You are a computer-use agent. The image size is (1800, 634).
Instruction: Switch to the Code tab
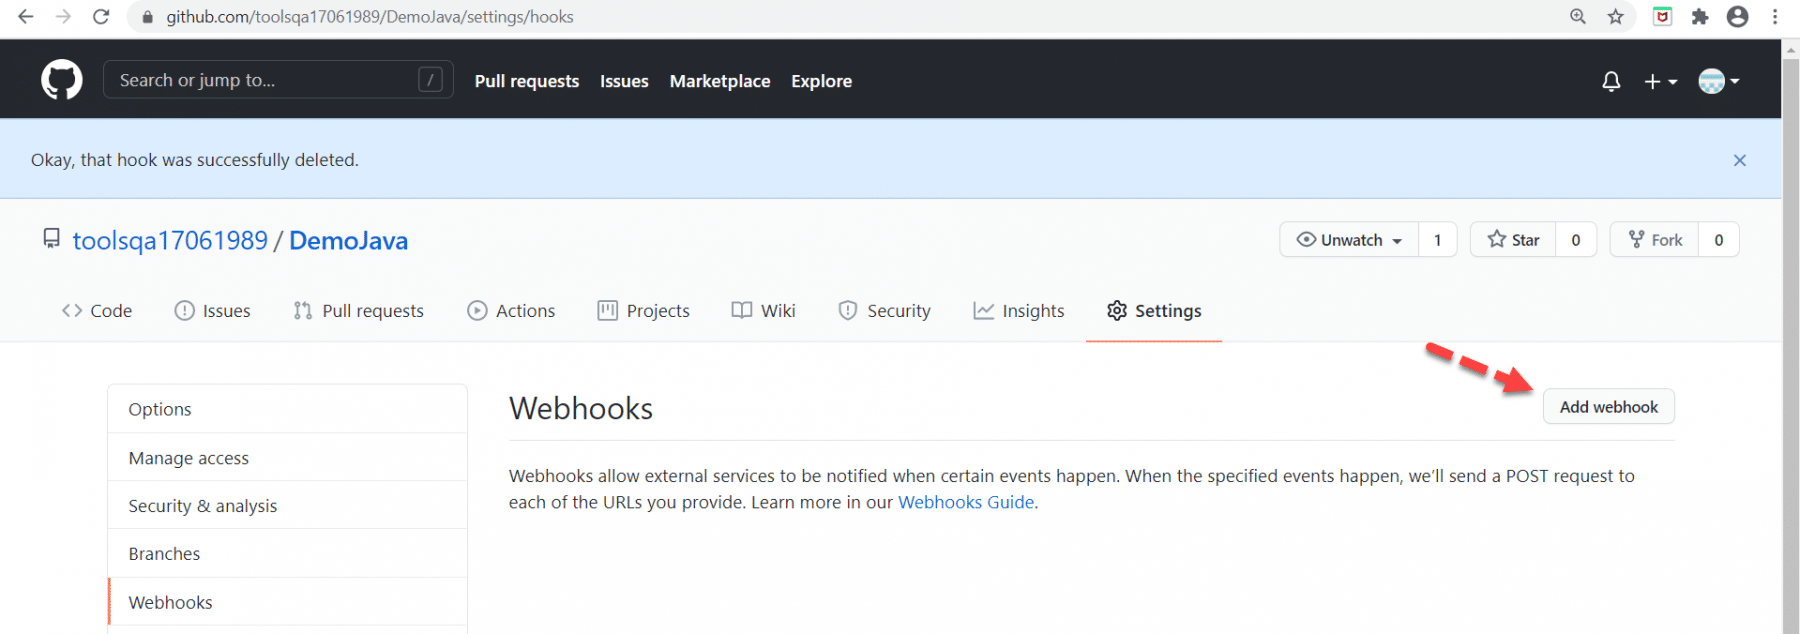point(97,311)
